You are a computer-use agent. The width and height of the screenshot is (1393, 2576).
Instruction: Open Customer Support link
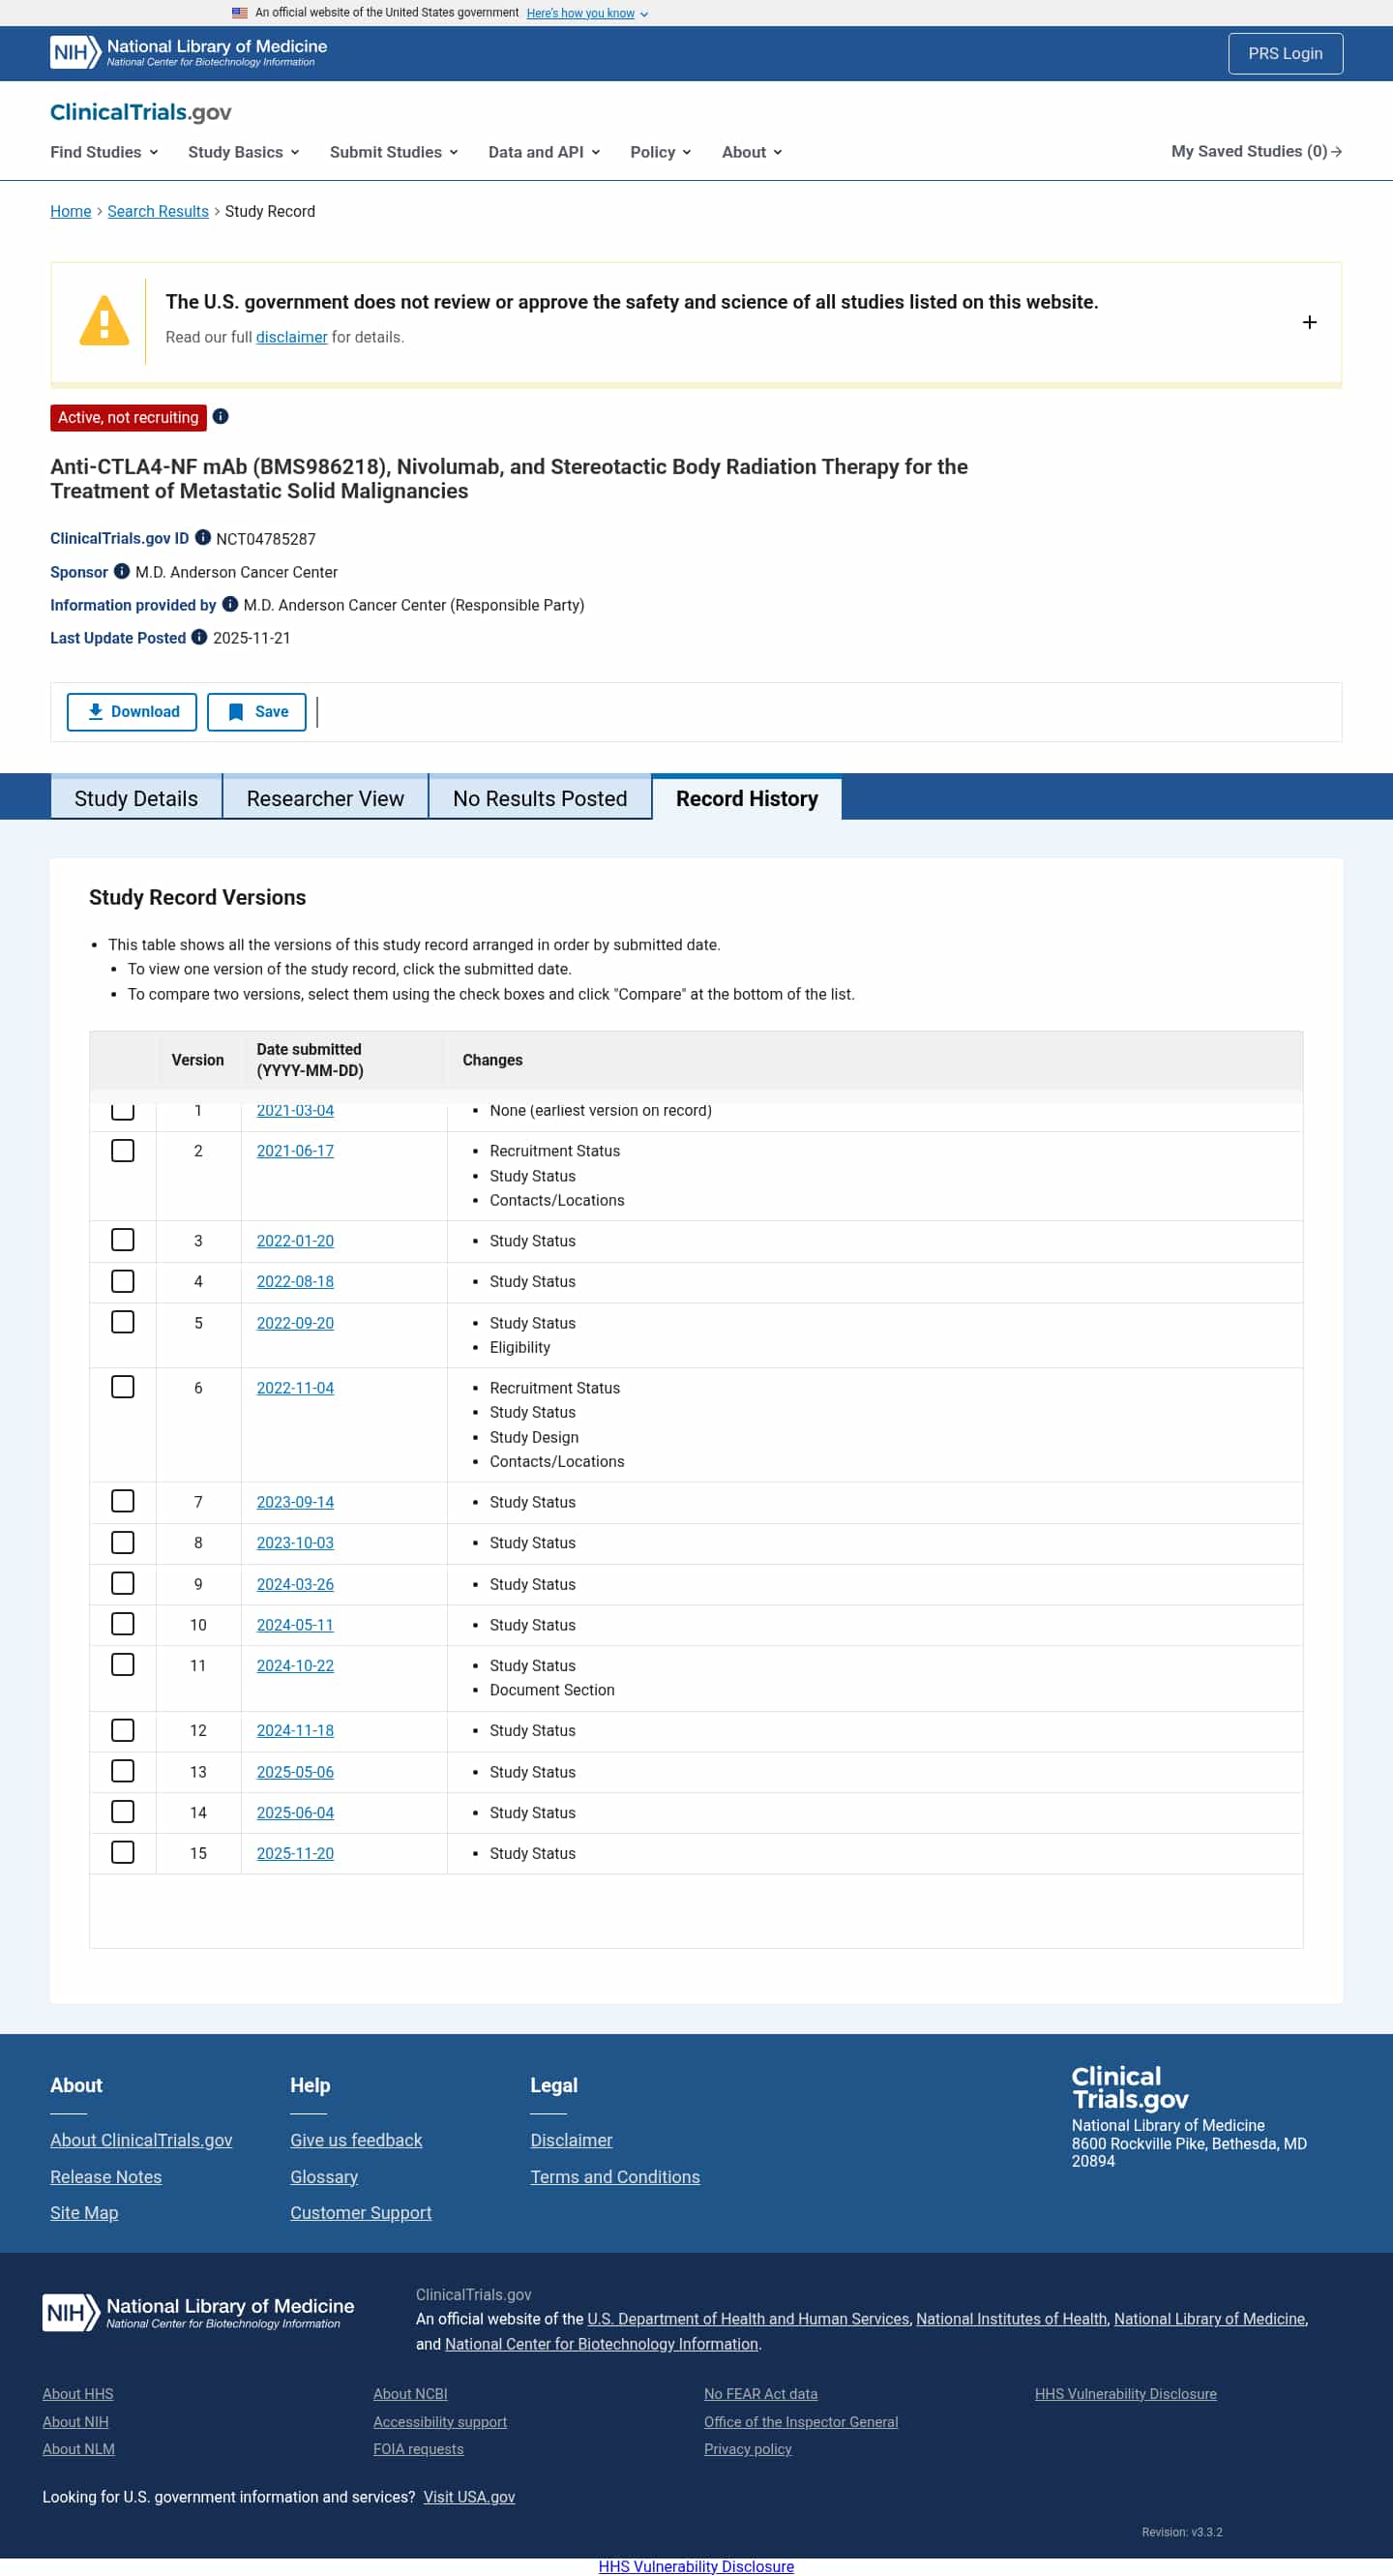click(x=361, y=2213)
